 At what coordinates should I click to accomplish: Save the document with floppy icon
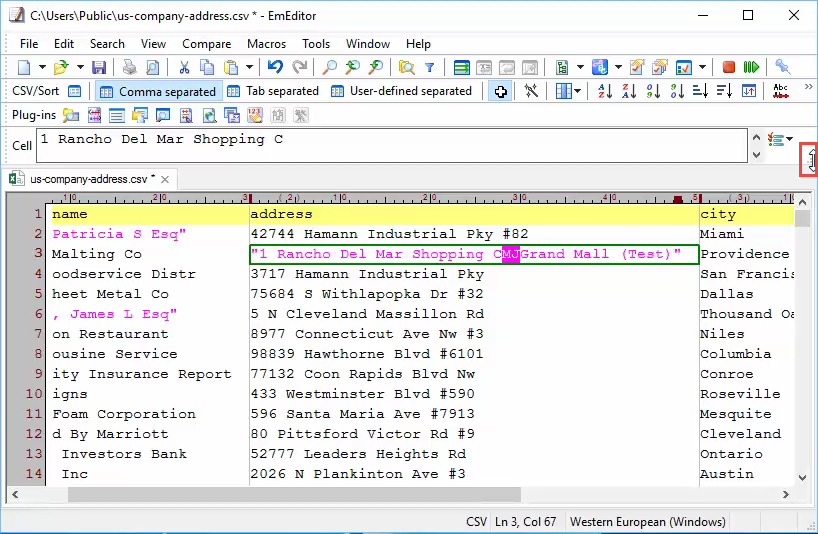click(x=99, y=67)
